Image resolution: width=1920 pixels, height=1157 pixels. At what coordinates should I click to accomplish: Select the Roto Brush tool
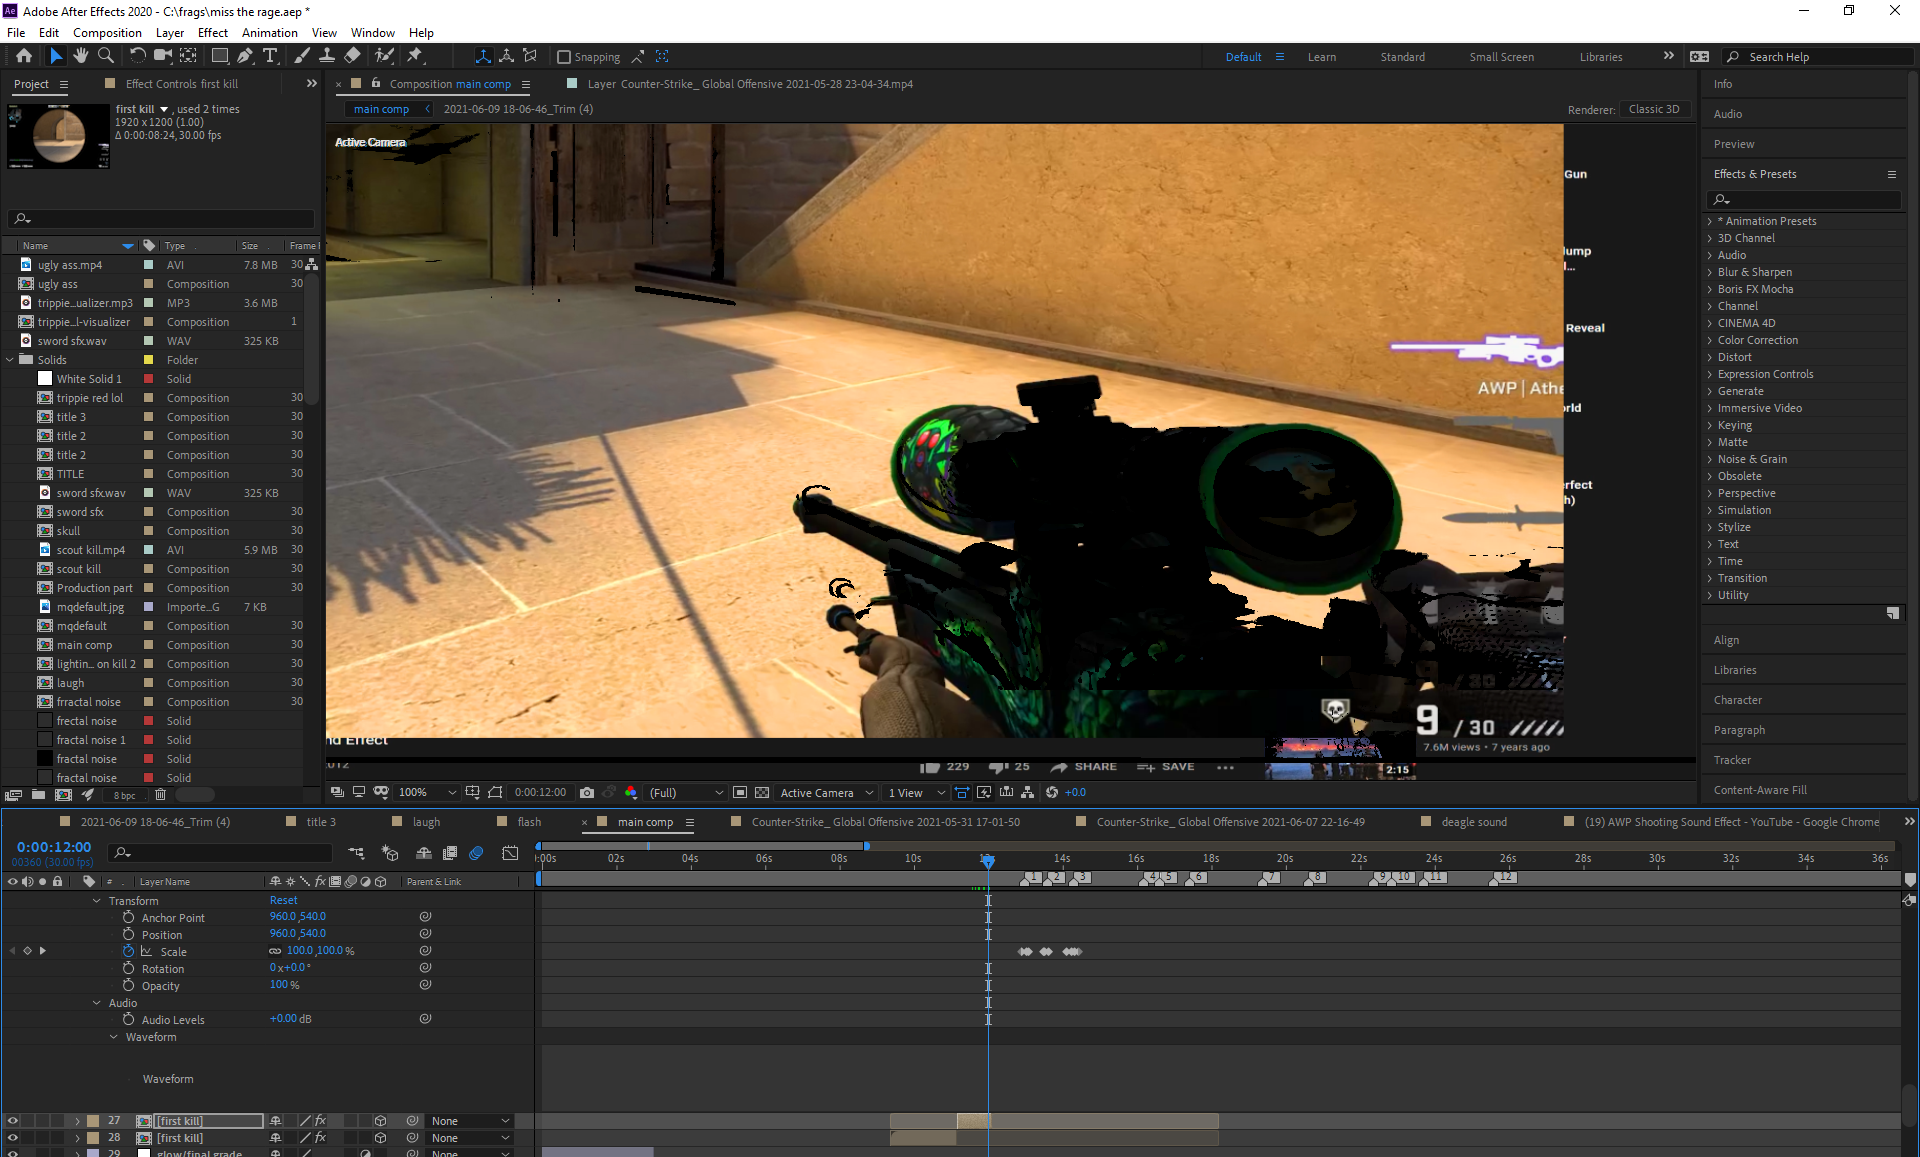pyautogui.click(x=383, y=57)
